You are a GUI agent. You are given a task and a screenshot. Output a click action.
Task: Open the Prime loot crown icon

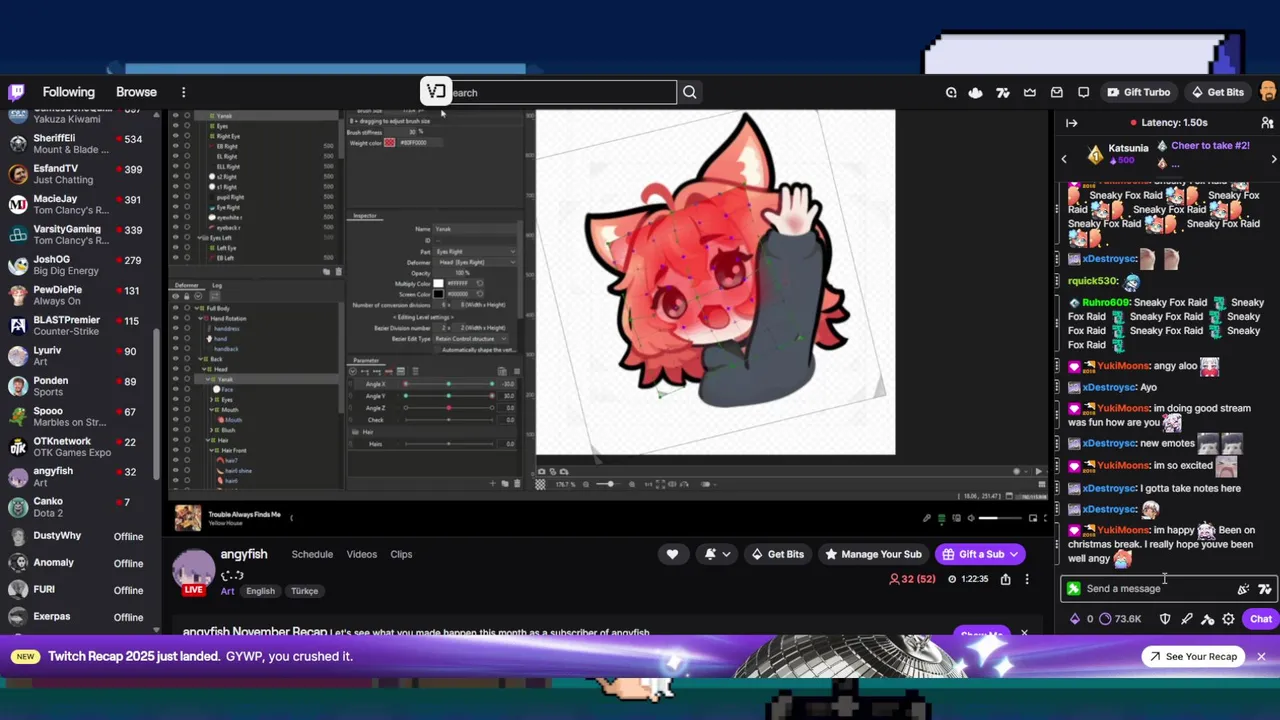(x=1030, y=92)
